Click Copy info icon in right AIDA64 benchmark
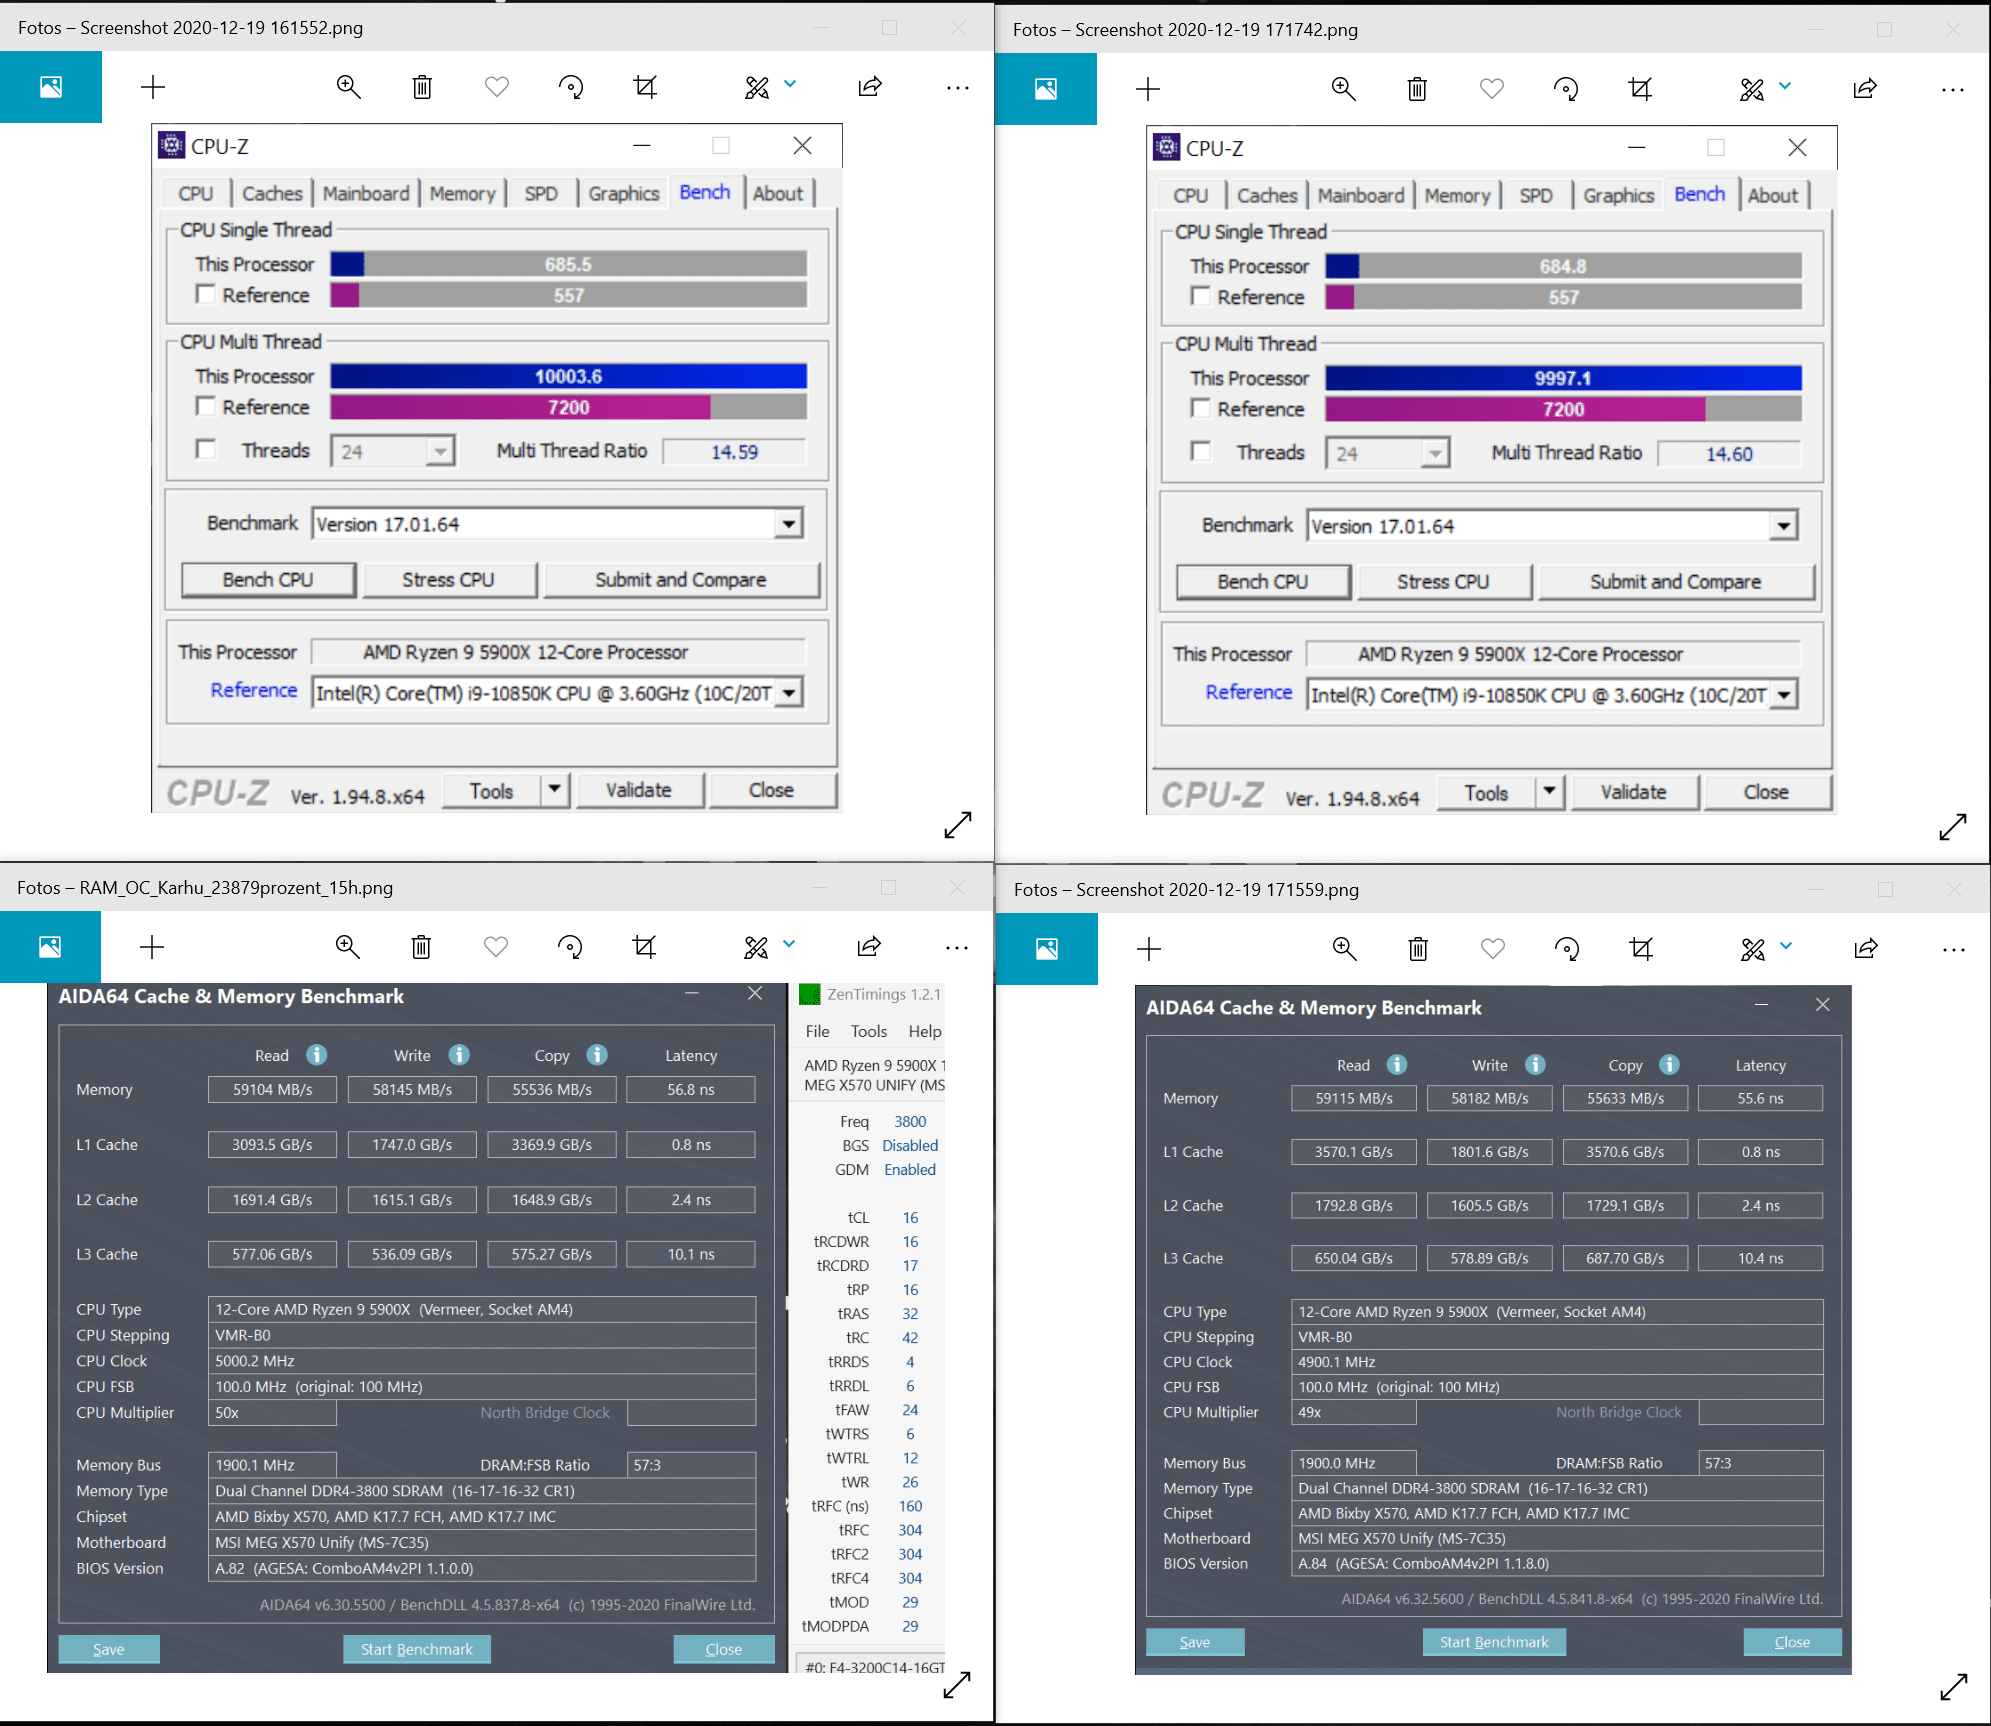1991x1726 pixels. click(1669, 1065)
